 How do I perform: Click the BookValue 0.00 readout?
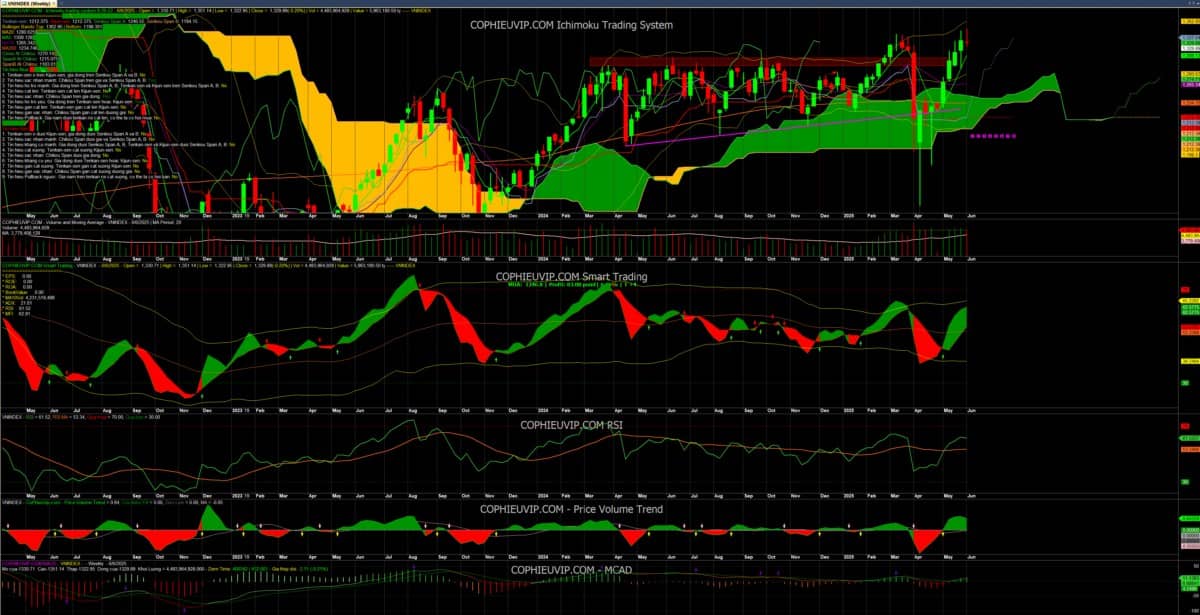click(23, 293)
